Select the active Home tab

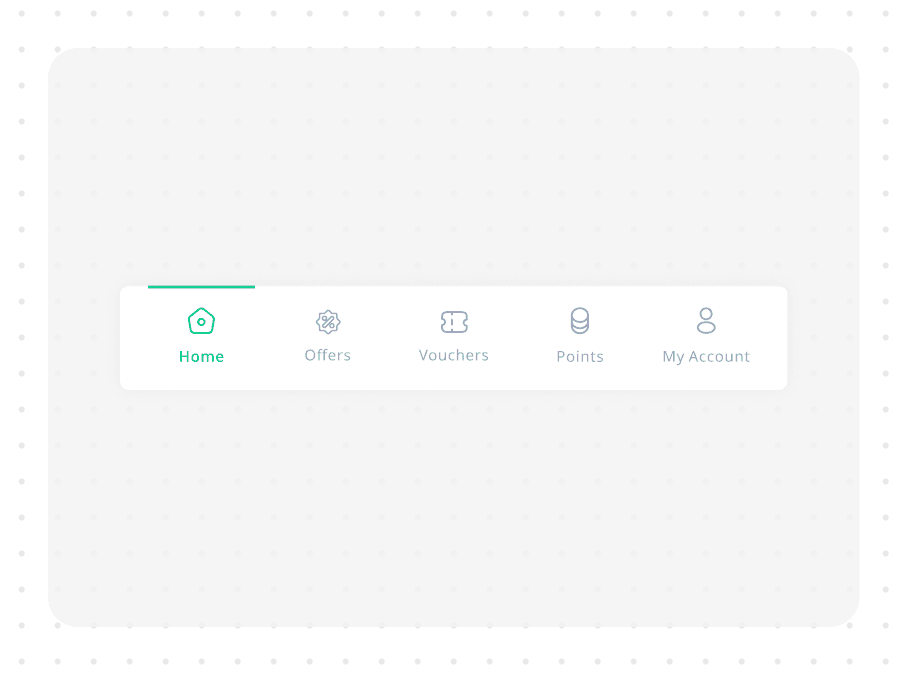(x=201, y=336)
